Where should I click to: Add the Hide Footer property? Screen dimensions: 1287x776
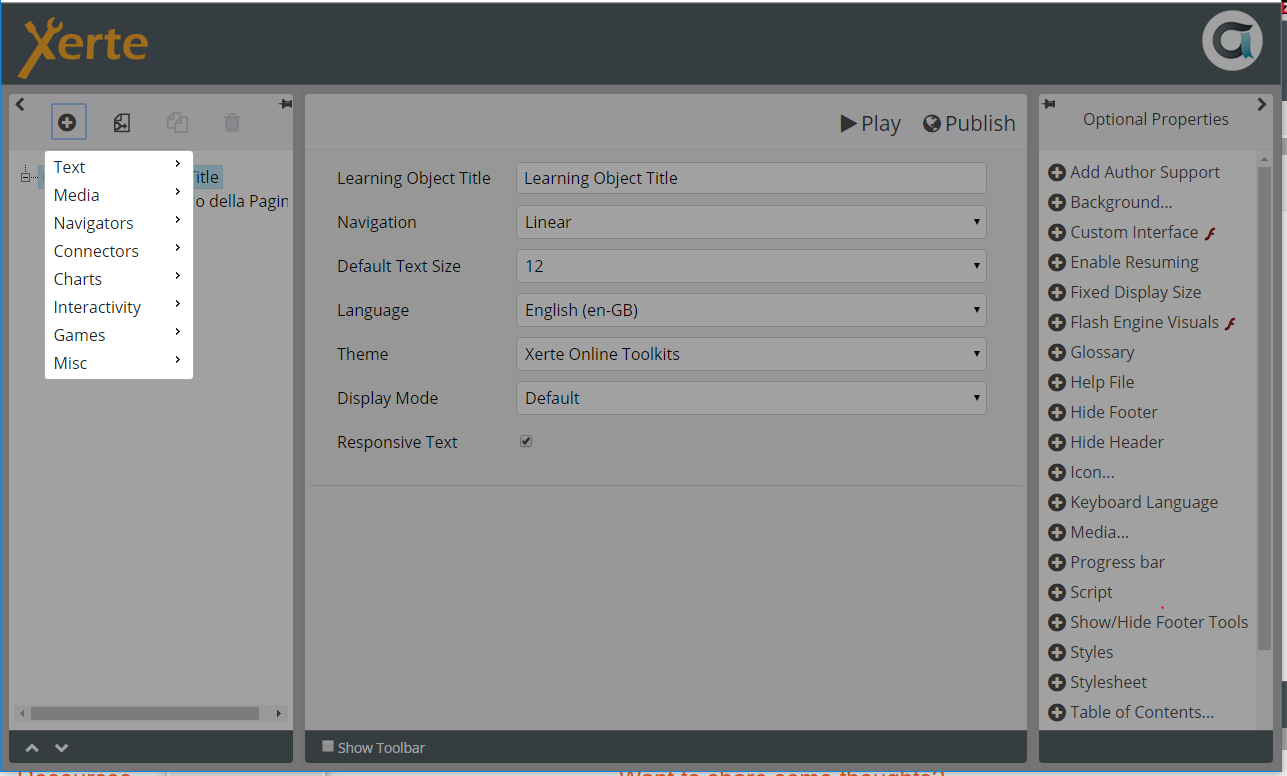pos(1103,412)
